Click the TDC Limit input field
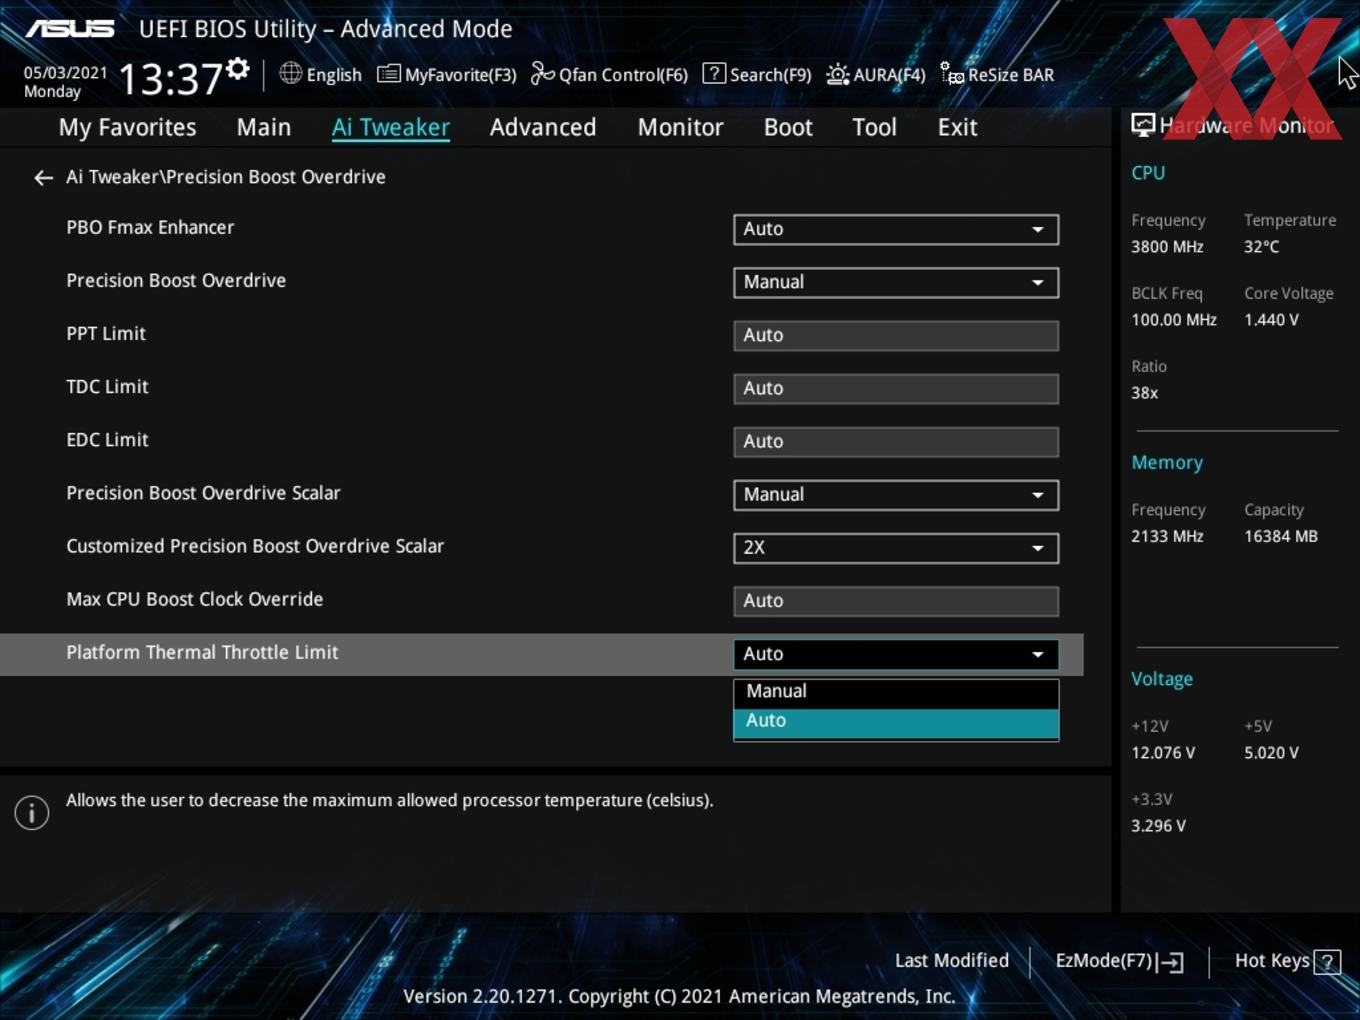The height and width of the screenshot is (1020, 1360). [x=896, y=388]
